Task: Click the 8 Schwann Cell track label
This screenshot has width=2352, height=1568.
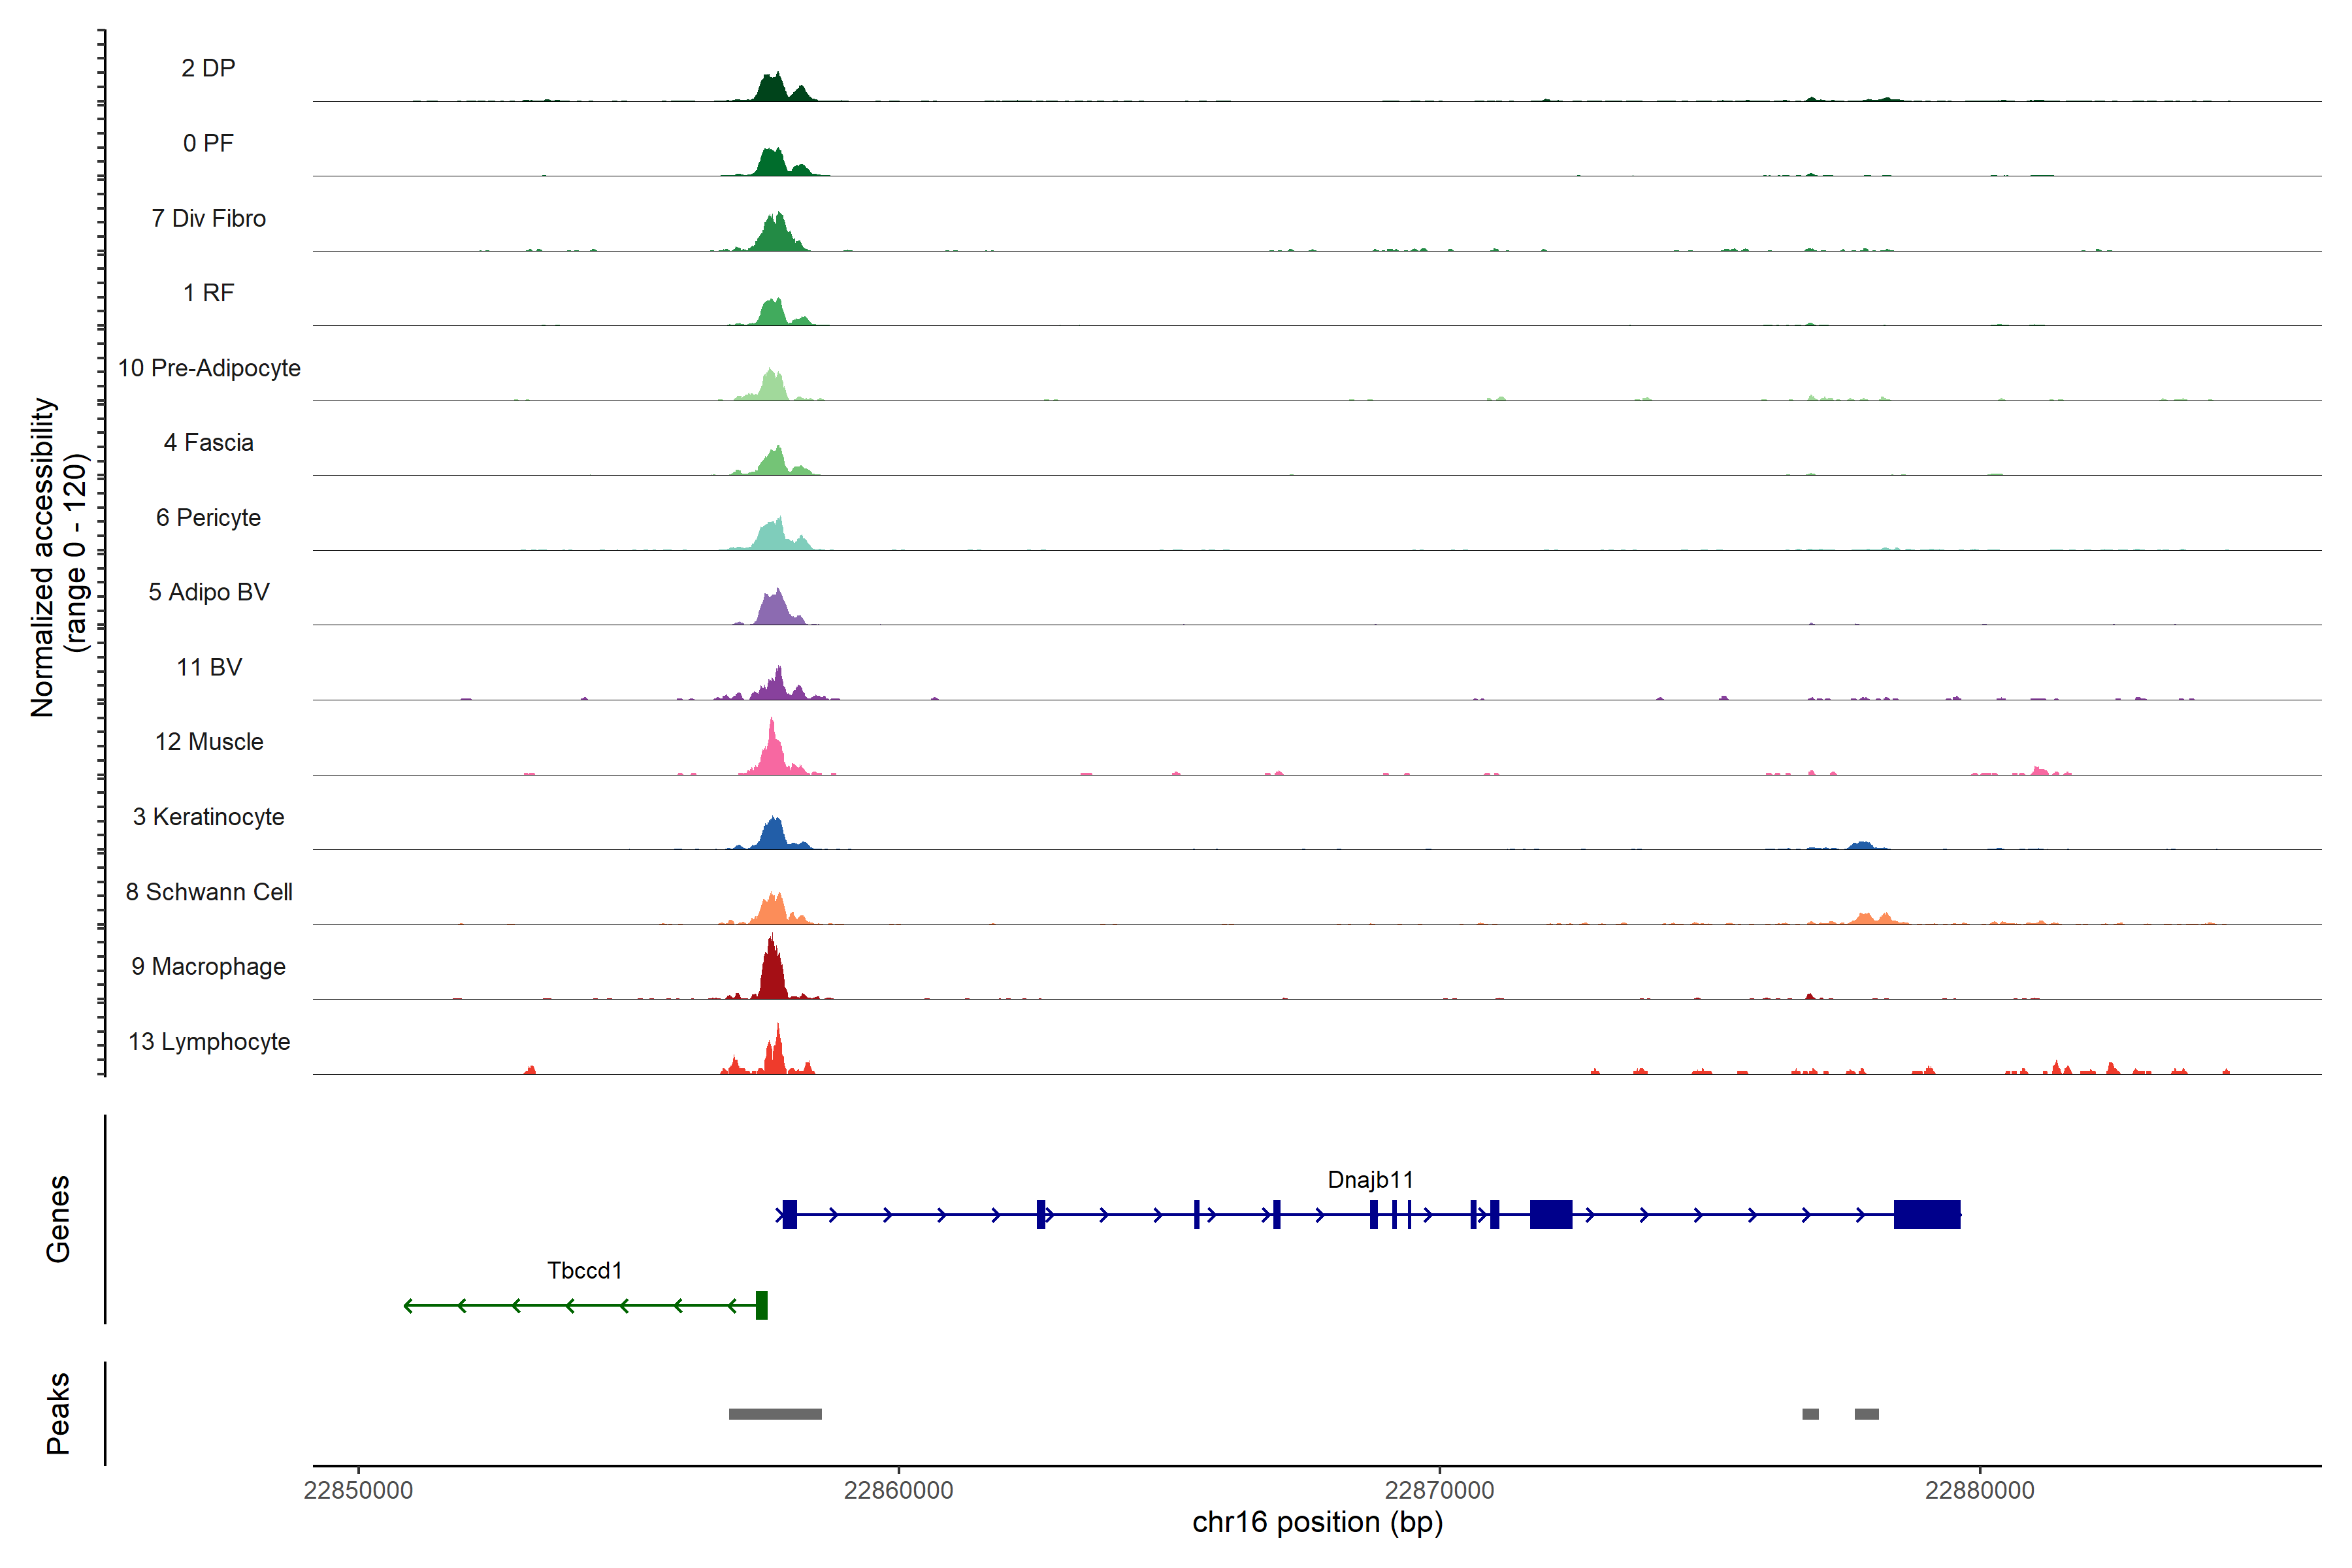Action: point(209,892)
